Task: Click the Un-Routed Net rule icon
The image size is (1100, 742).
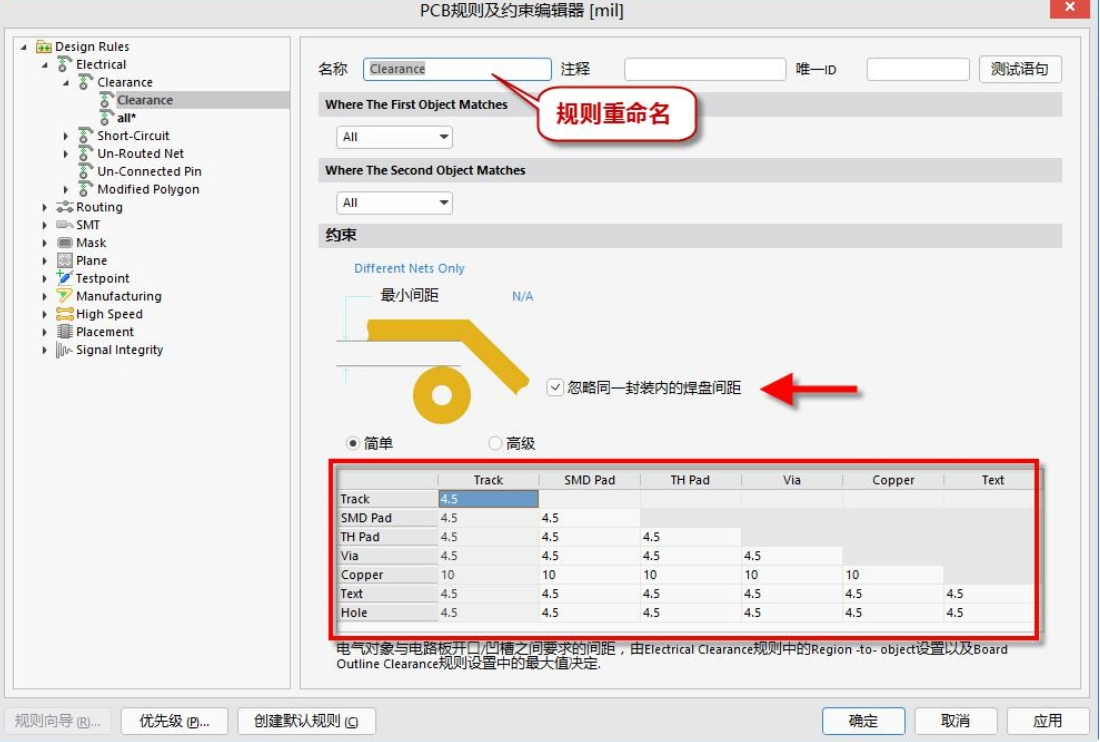Action: click(86, 154)
